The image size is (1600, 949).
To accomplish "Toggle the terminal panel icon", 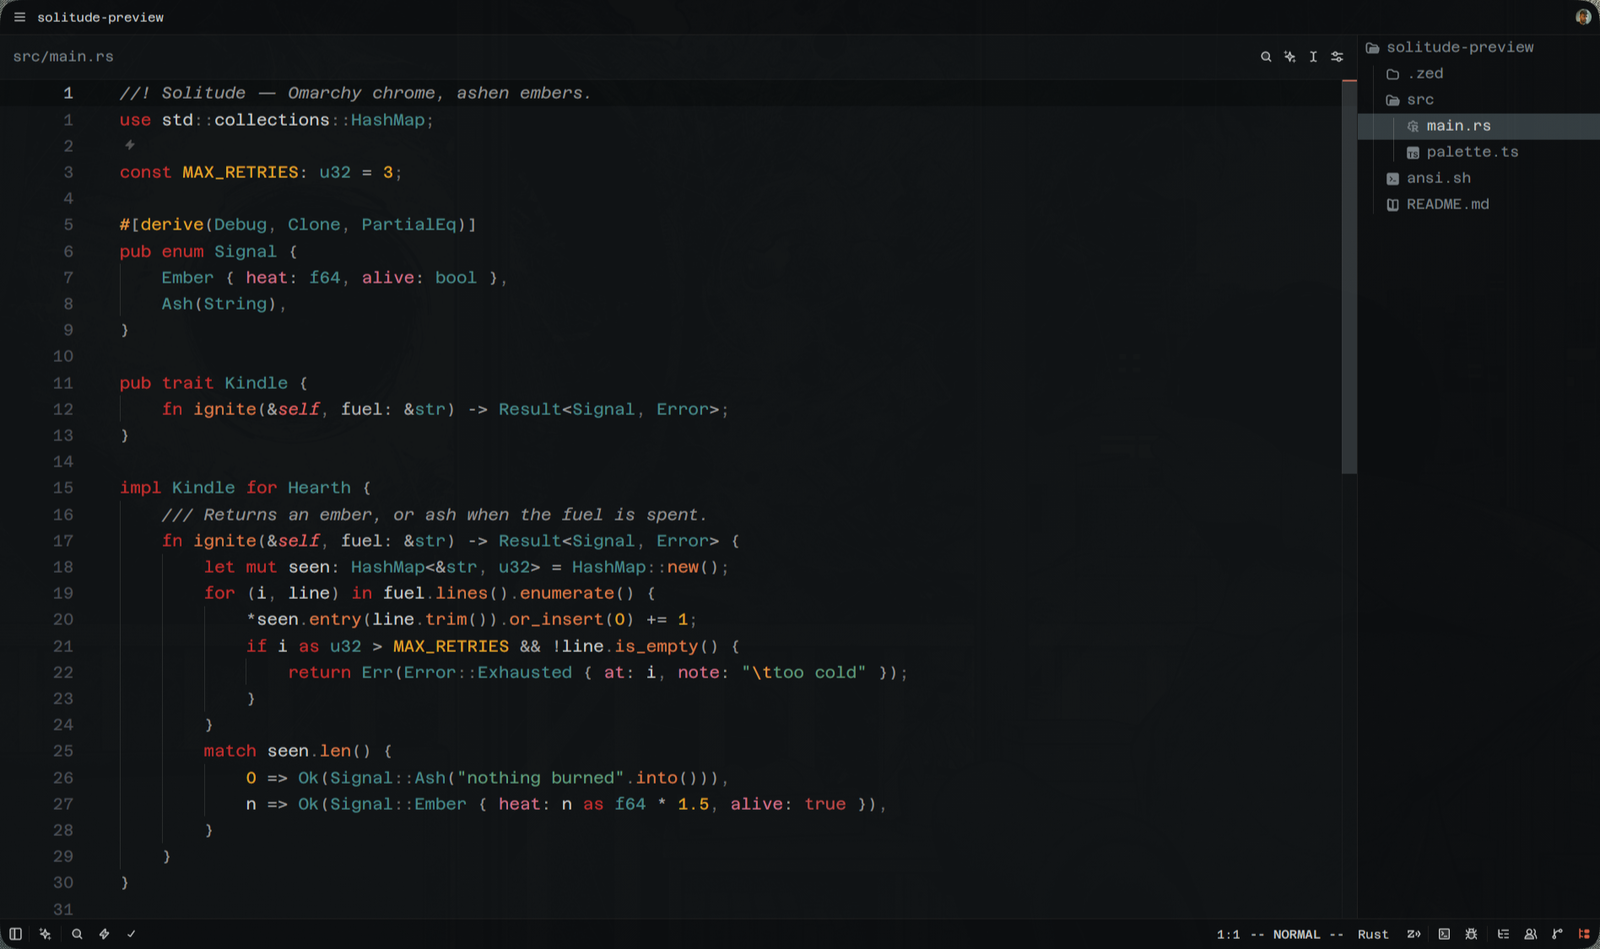I will tap(1444, 934).
